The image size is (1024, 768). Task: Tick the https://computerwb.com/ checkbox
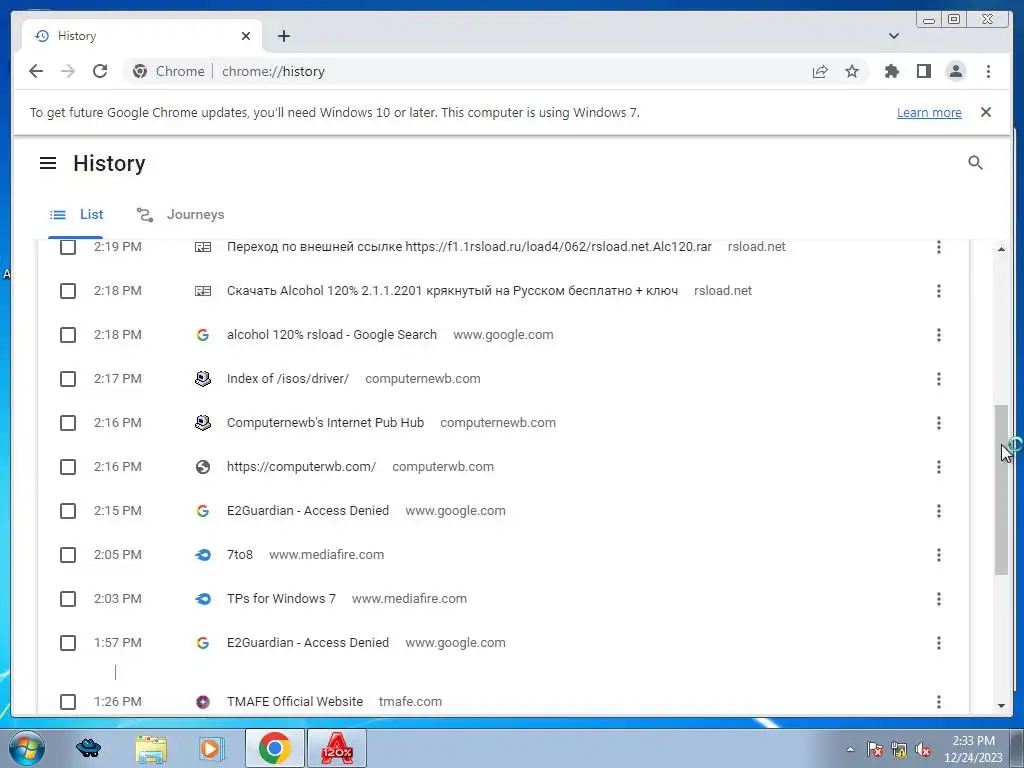pyautogui.click(x=68, y=467)
